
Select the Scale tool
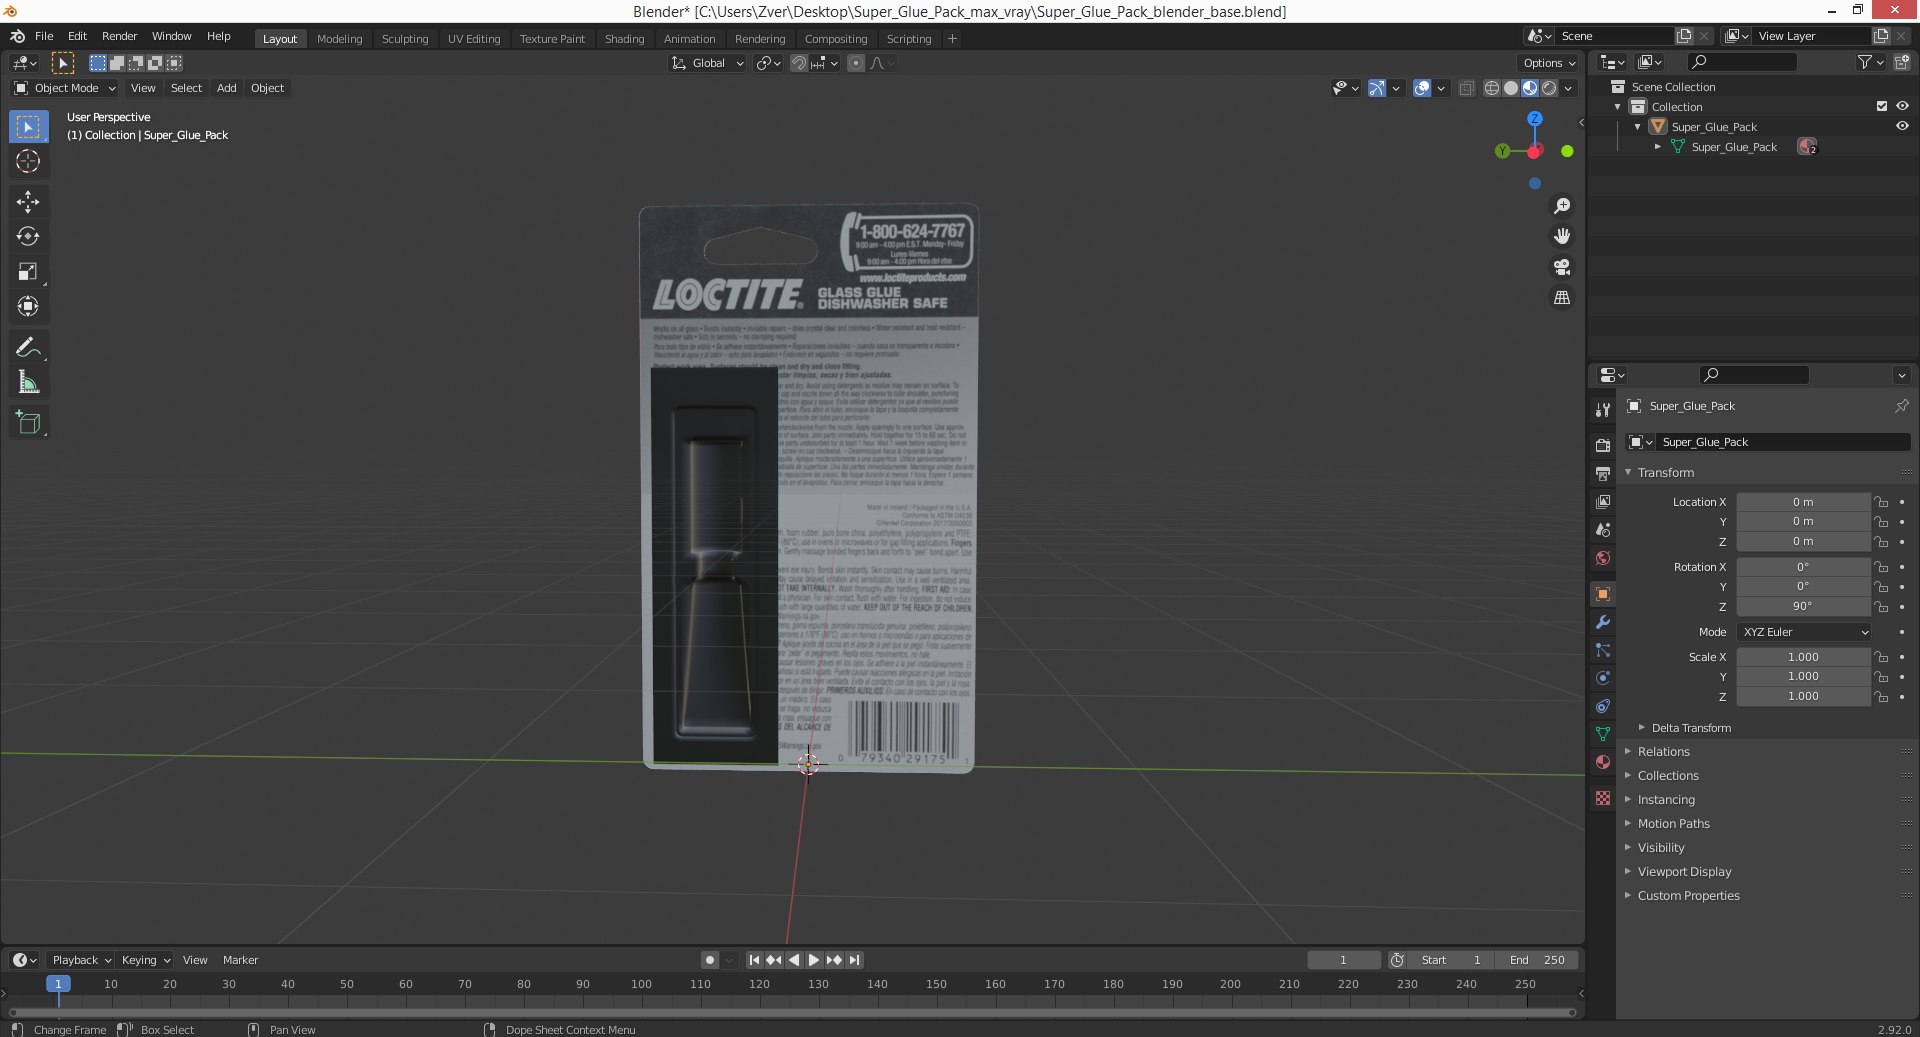[x=28, y=272]
